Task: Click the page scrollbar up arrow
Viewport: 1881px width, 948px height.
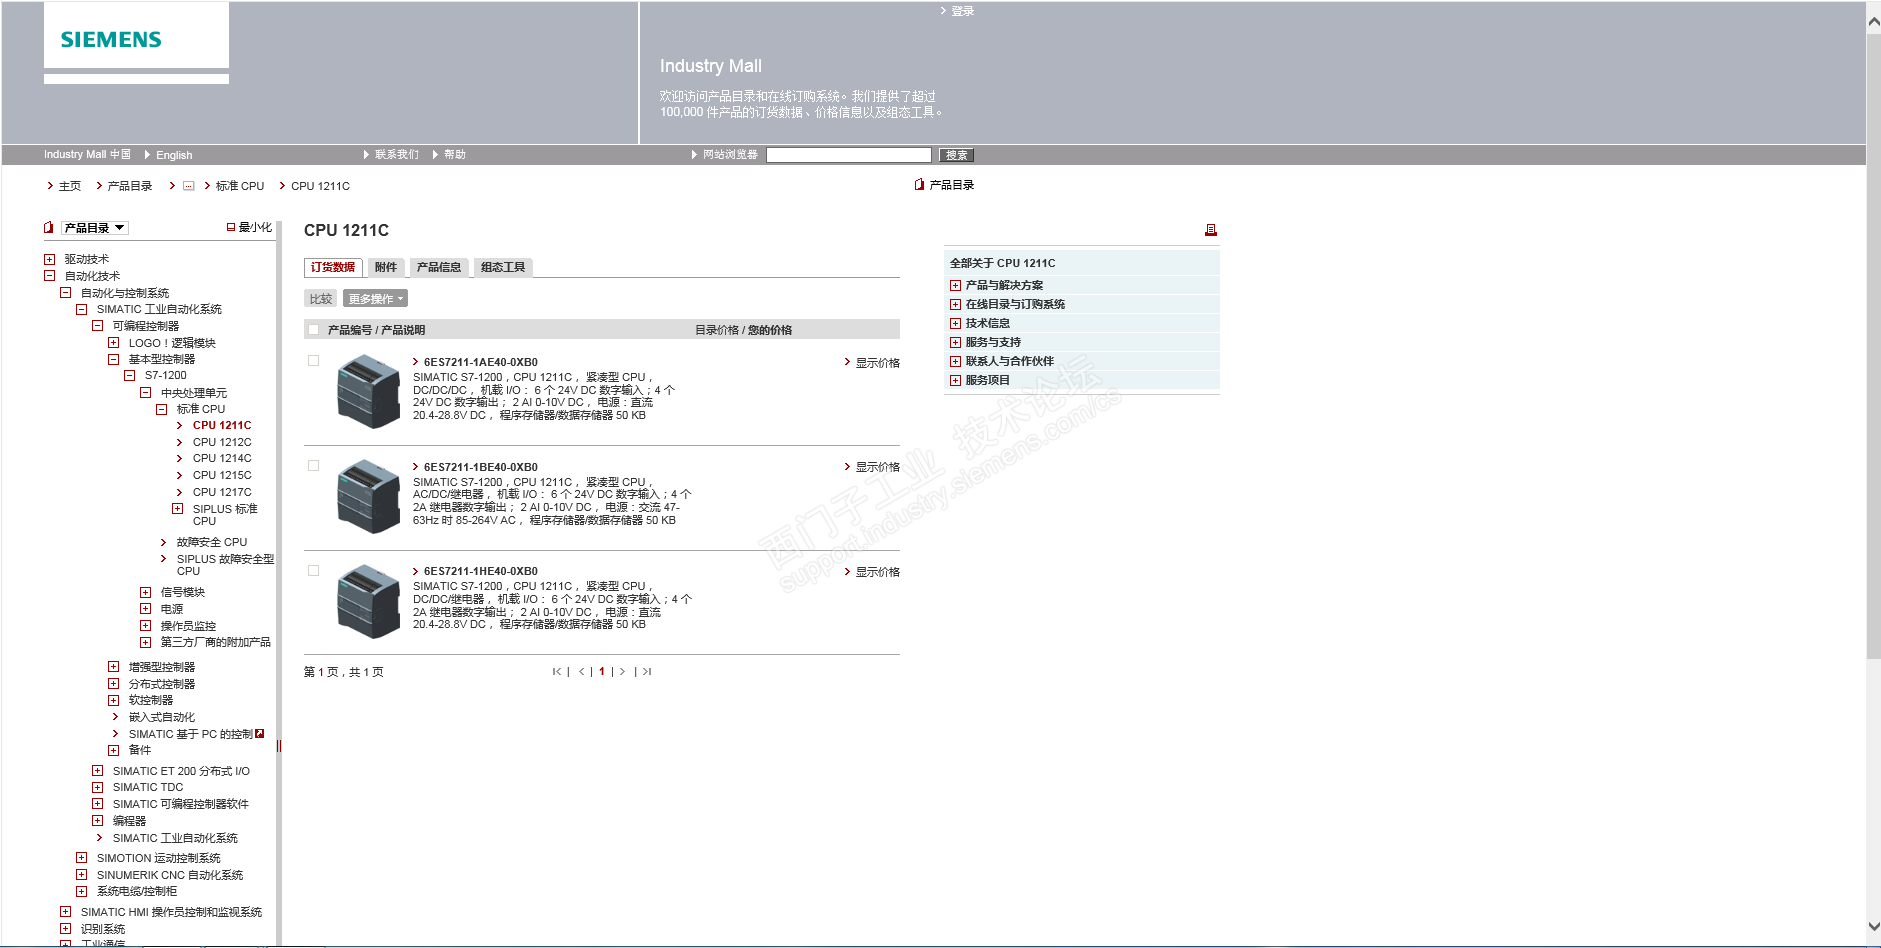Action: [x=1873, y=20]
